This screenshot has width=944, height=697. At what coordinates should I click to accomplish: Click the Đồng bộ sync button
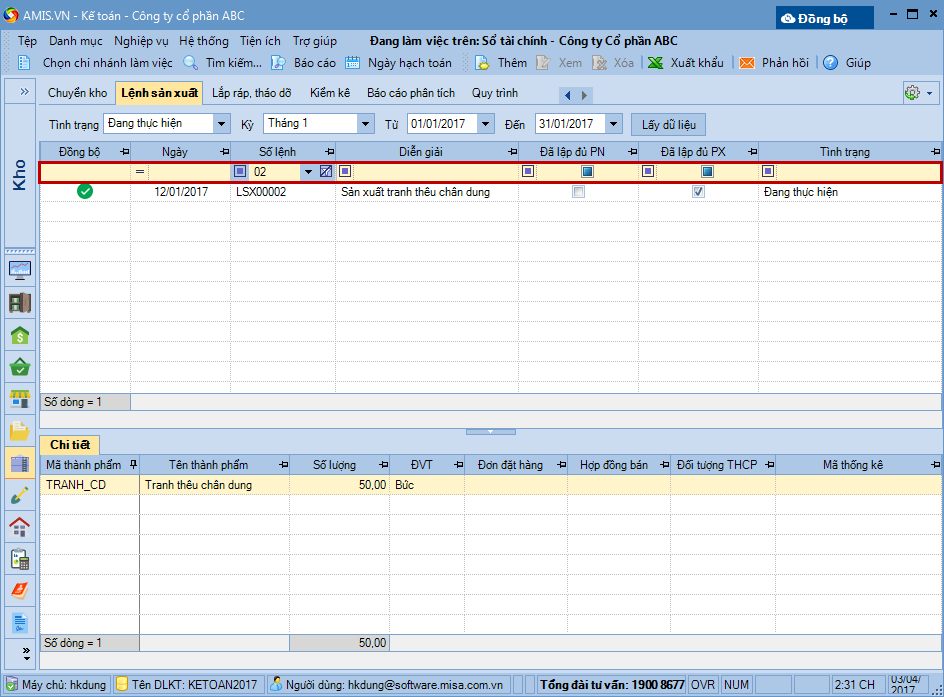click(824, 18)
